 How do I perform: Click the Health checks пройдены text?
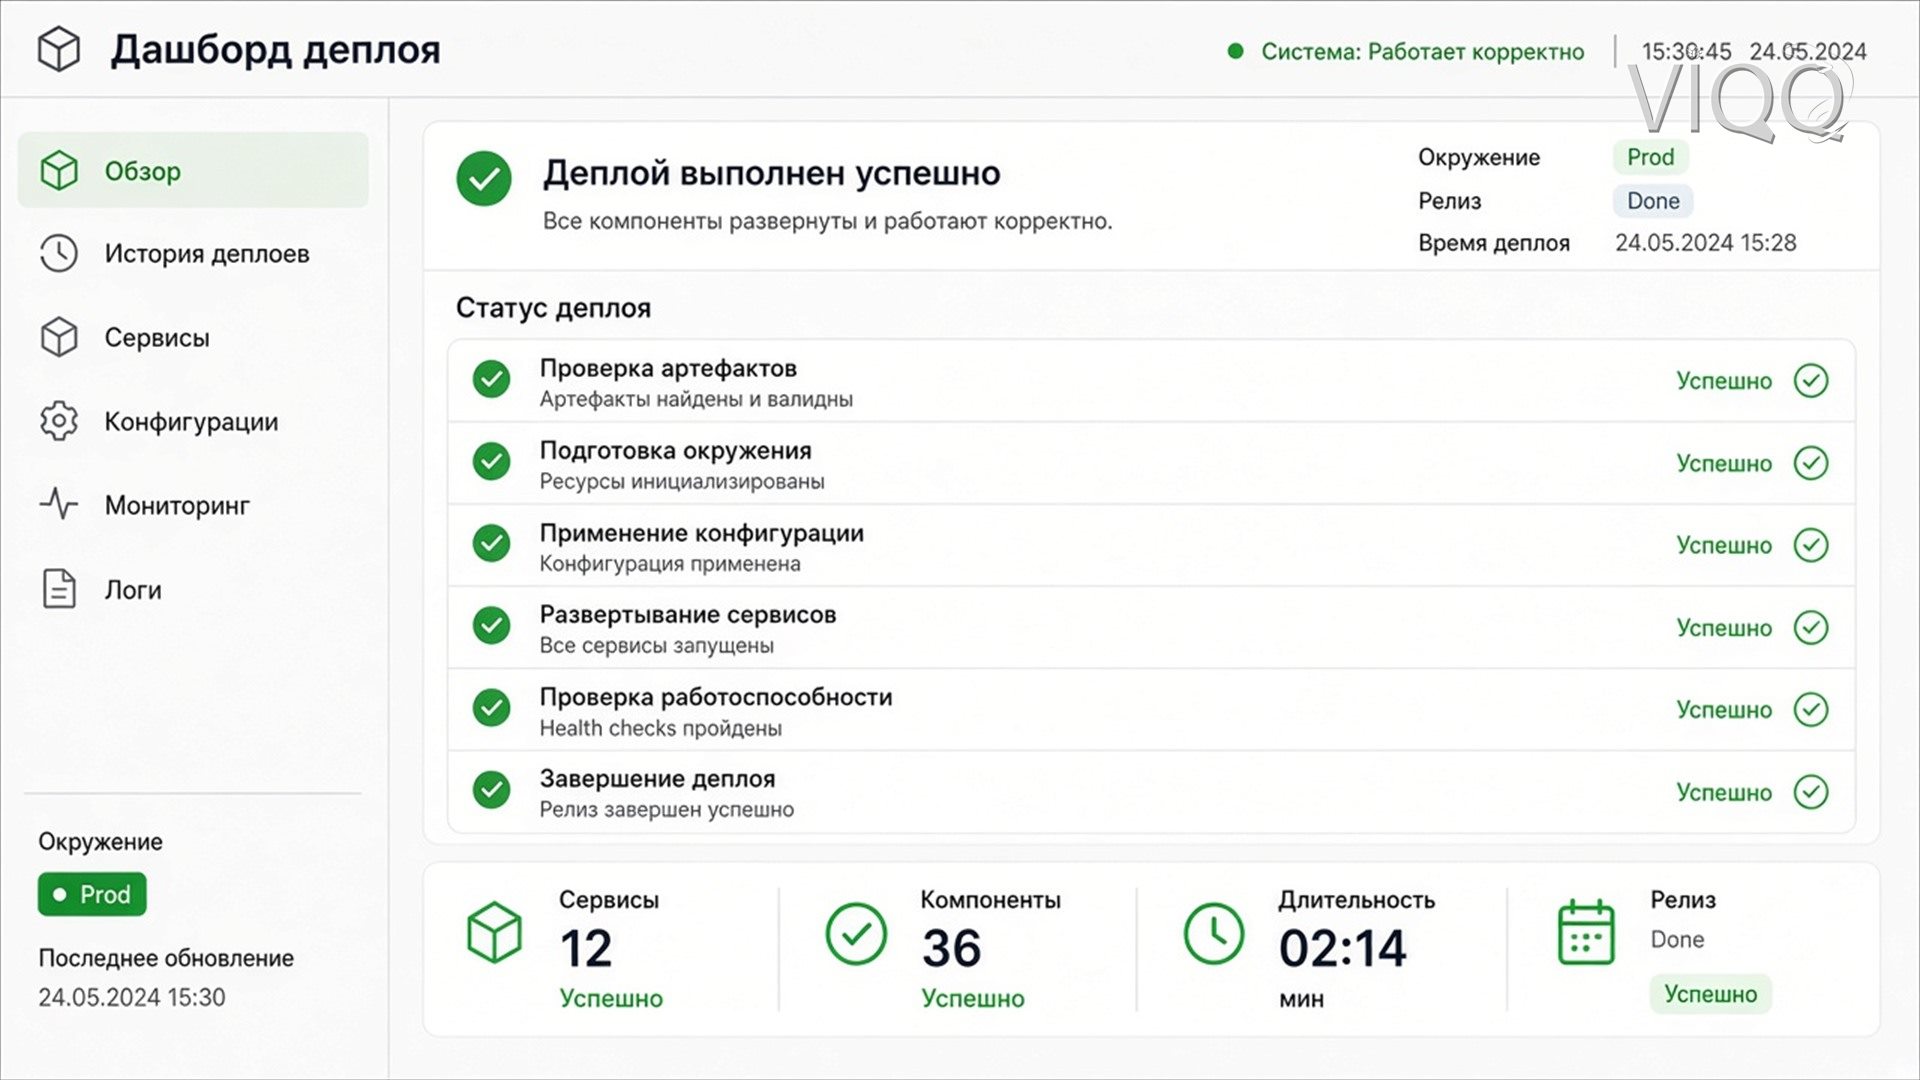coord(661,728)
